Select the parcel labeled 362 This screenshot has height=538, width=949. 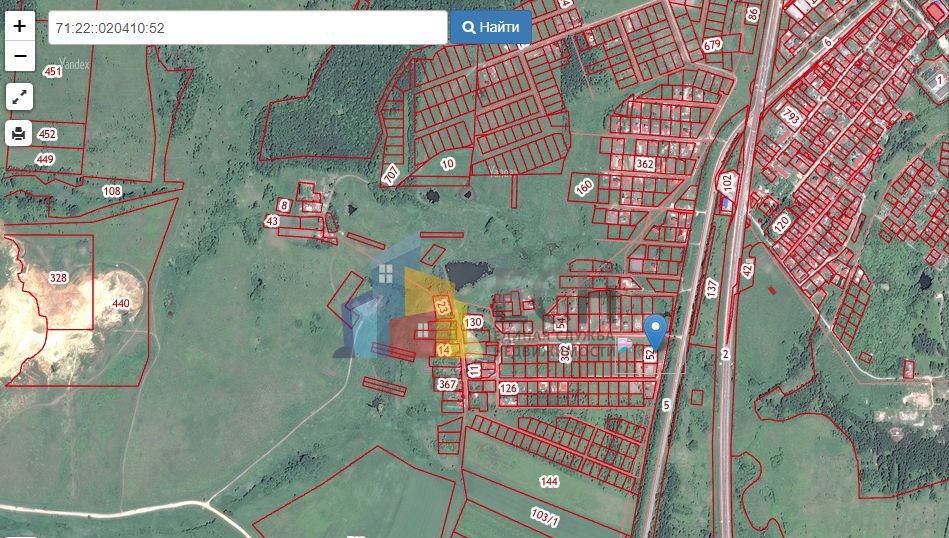645,164
